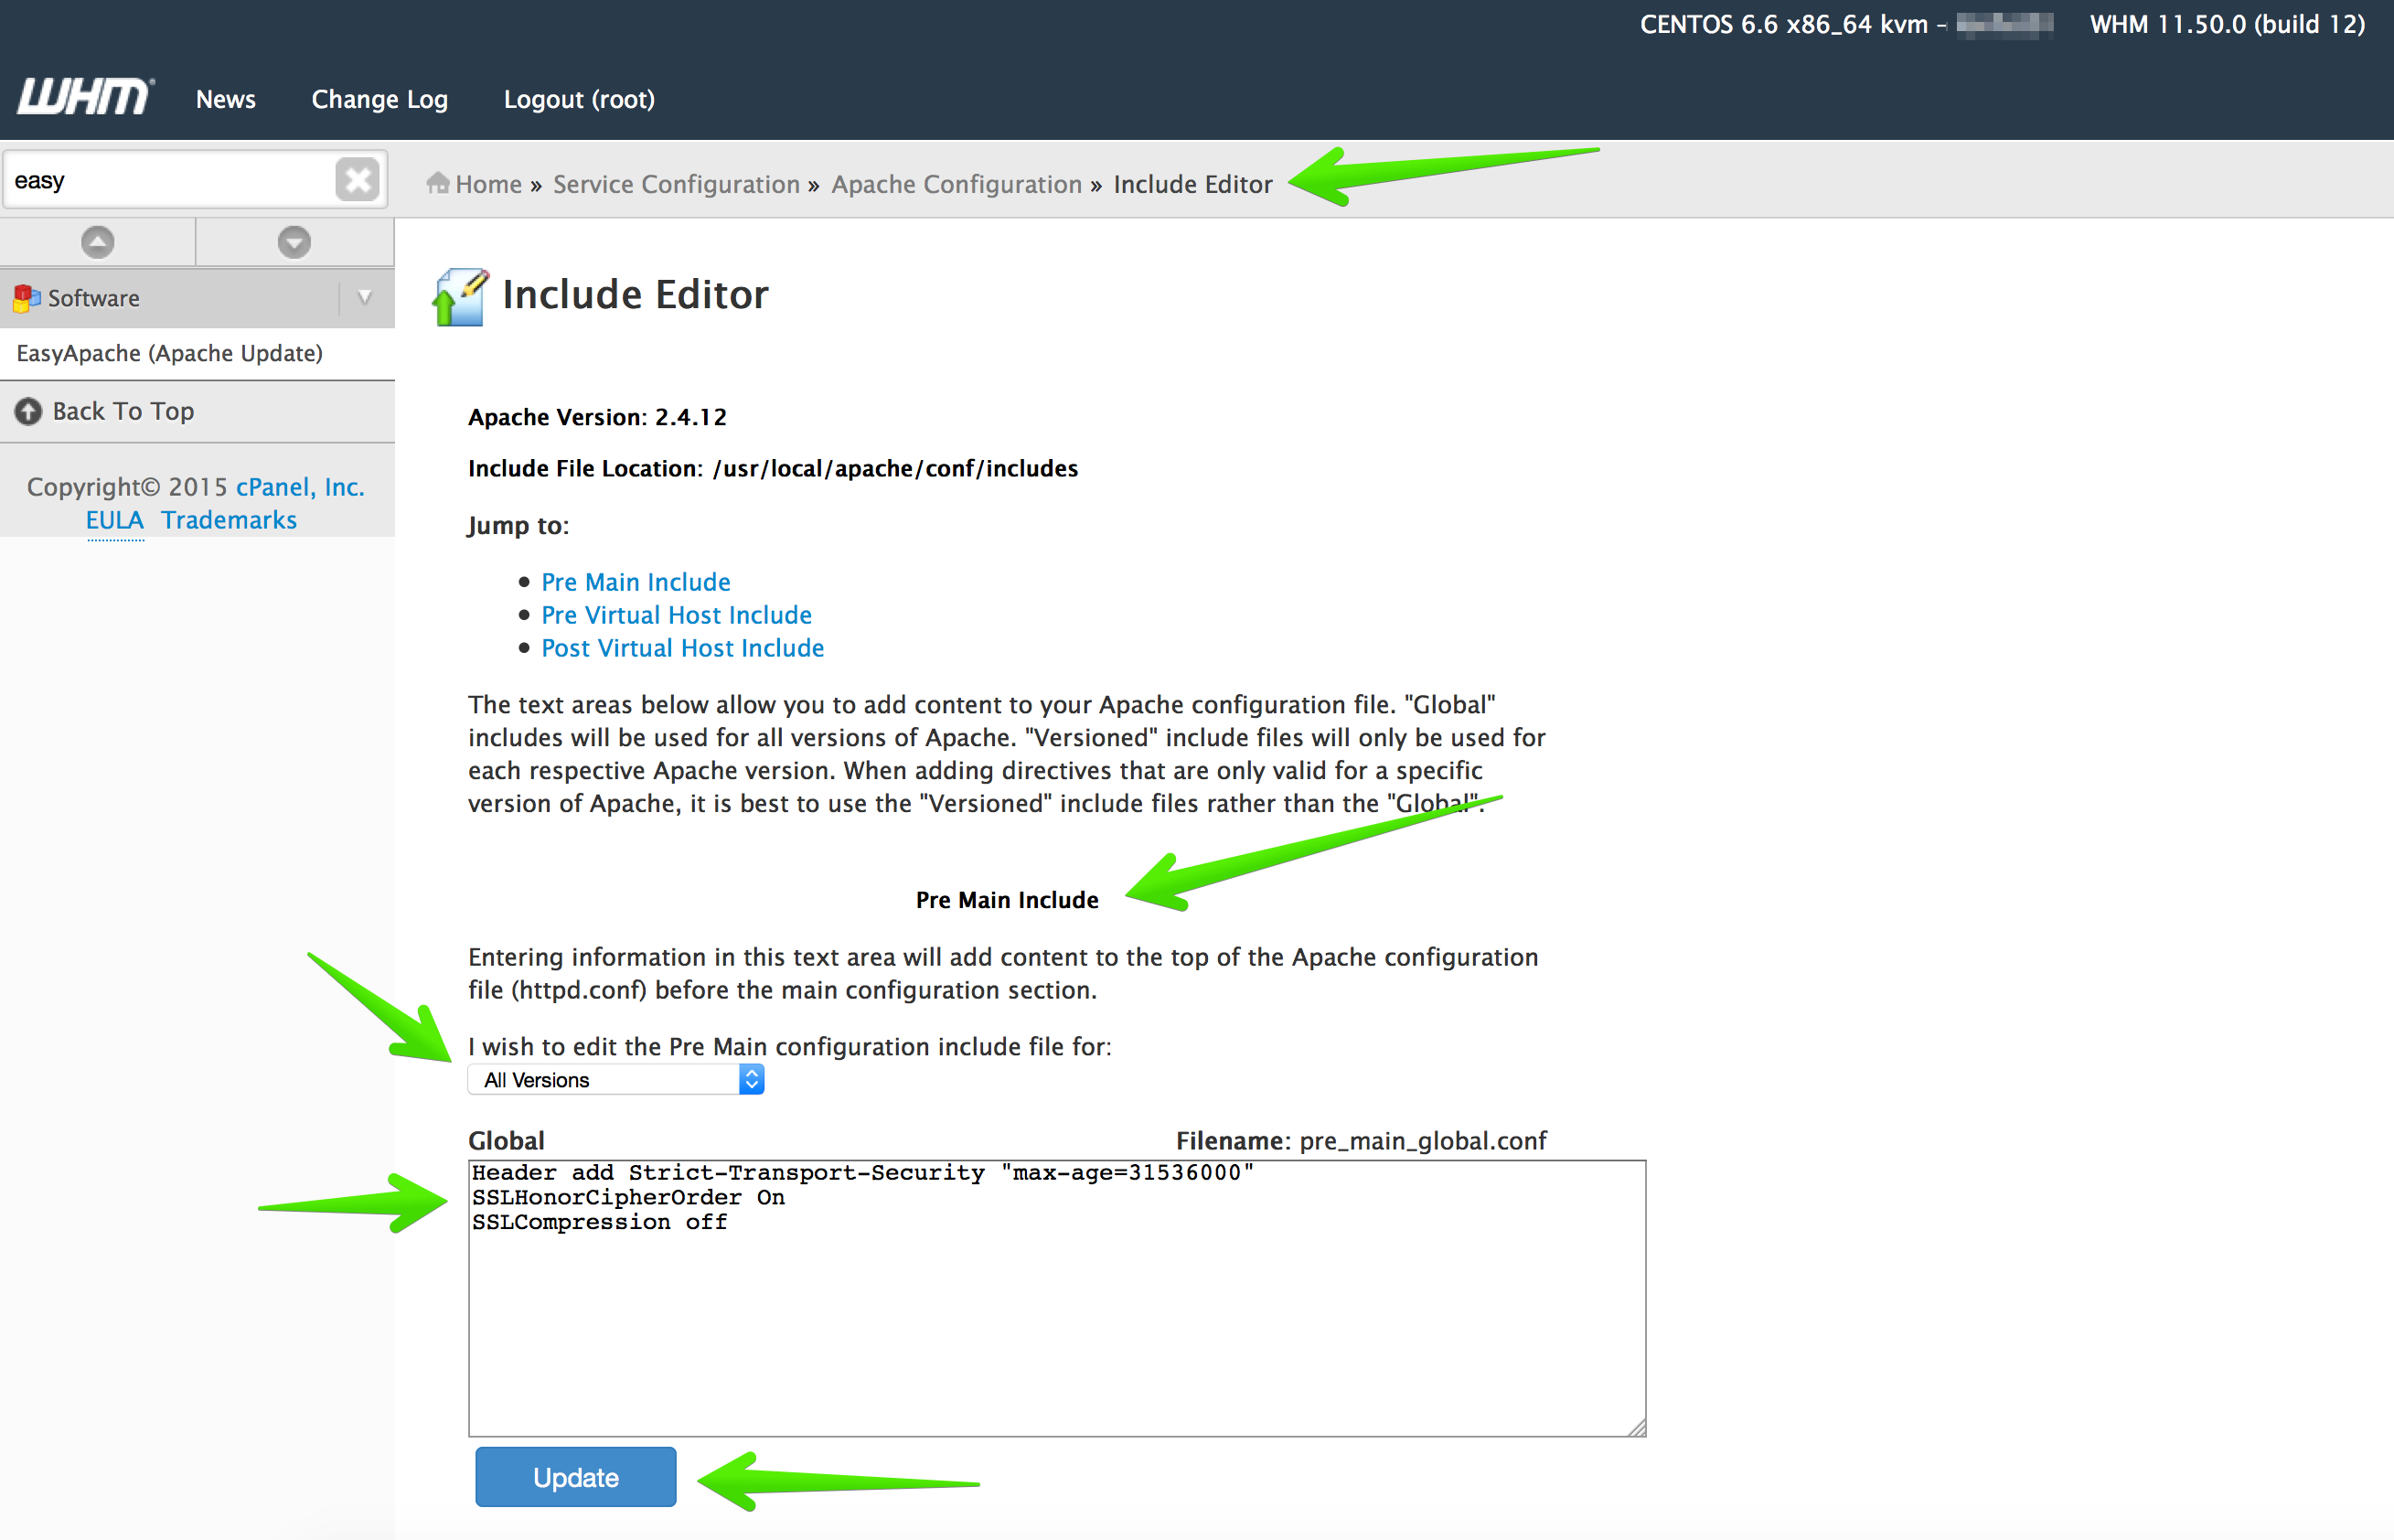2394x1540 pixels.
Task: Go to Home breadcrumb link
Action: pyautogui.click(x=489, y=184)
